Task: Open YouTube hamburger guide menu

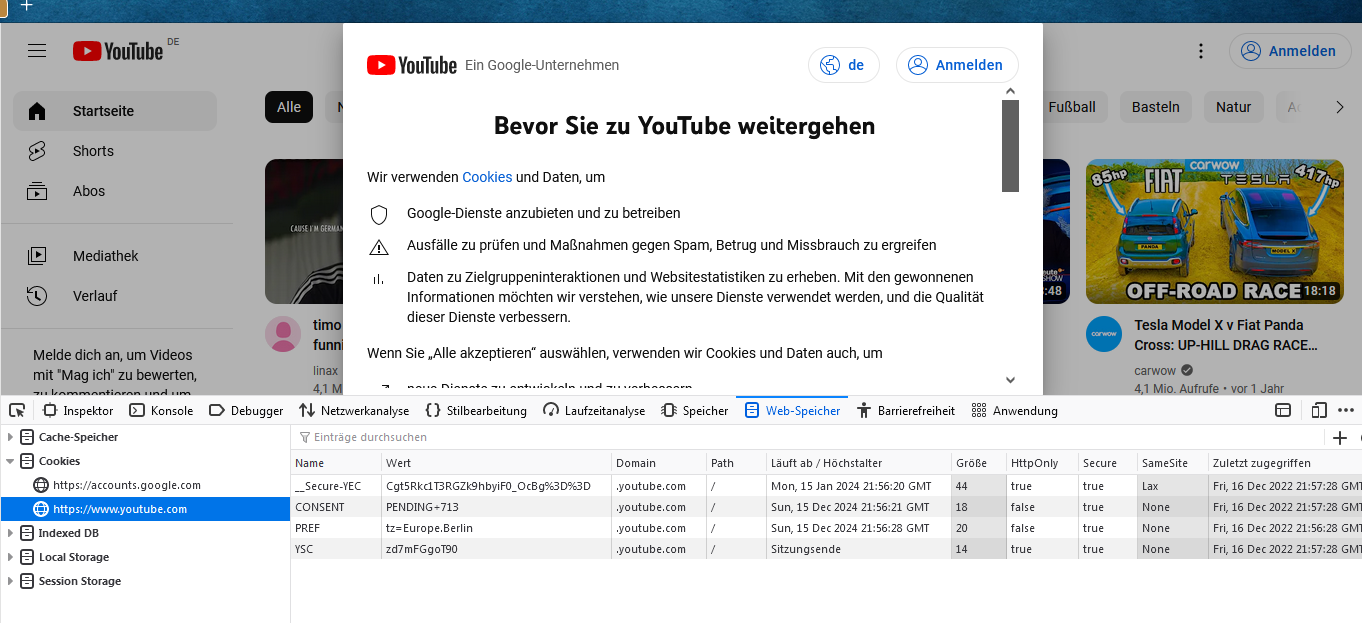Action: point(37,51)
